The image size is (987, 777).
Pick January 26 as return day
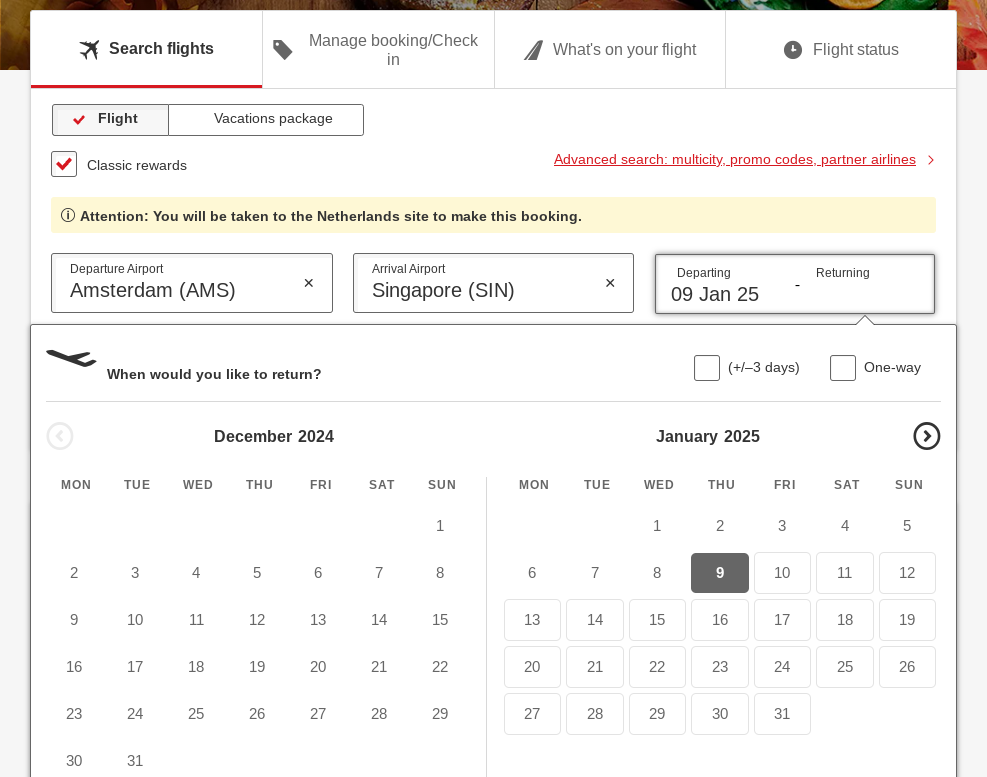click(907, 667)
